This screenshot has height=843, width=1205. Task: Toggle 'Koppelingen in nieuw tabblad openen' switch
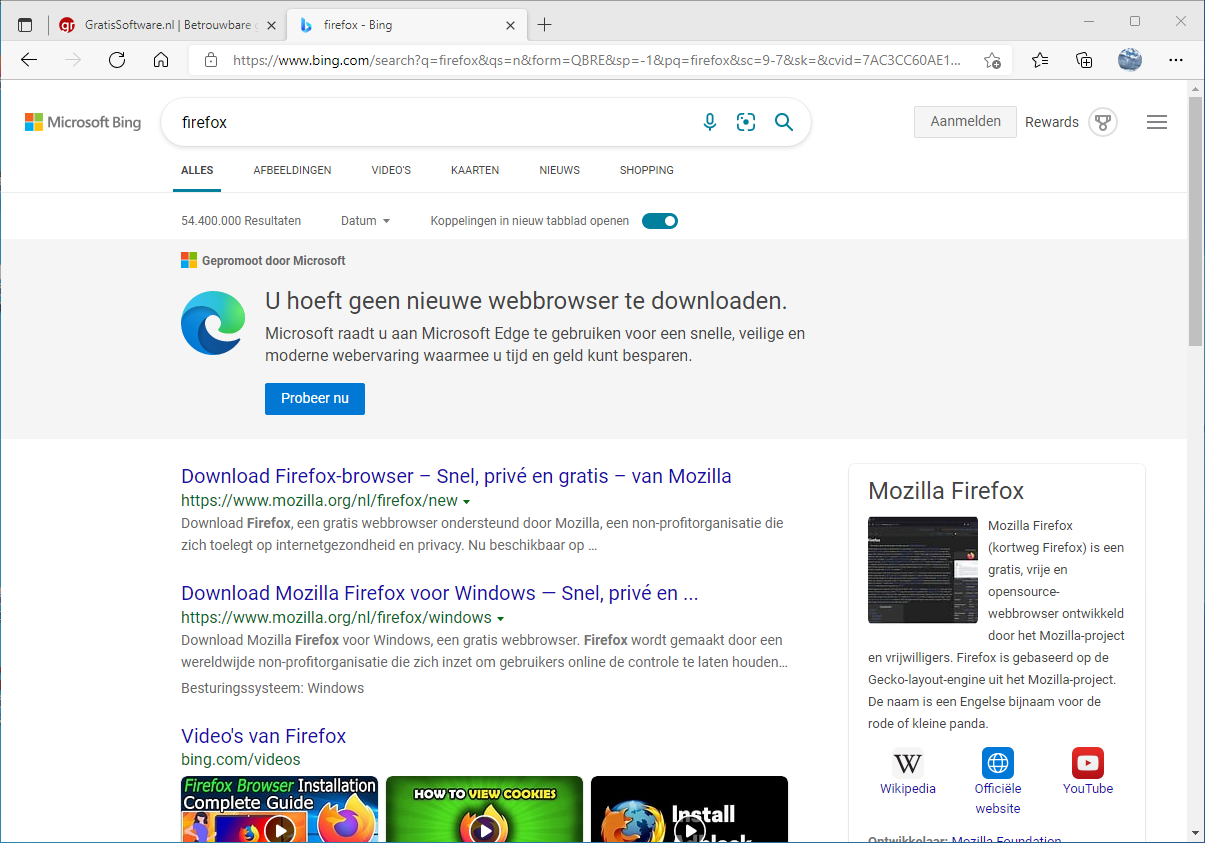660,221
